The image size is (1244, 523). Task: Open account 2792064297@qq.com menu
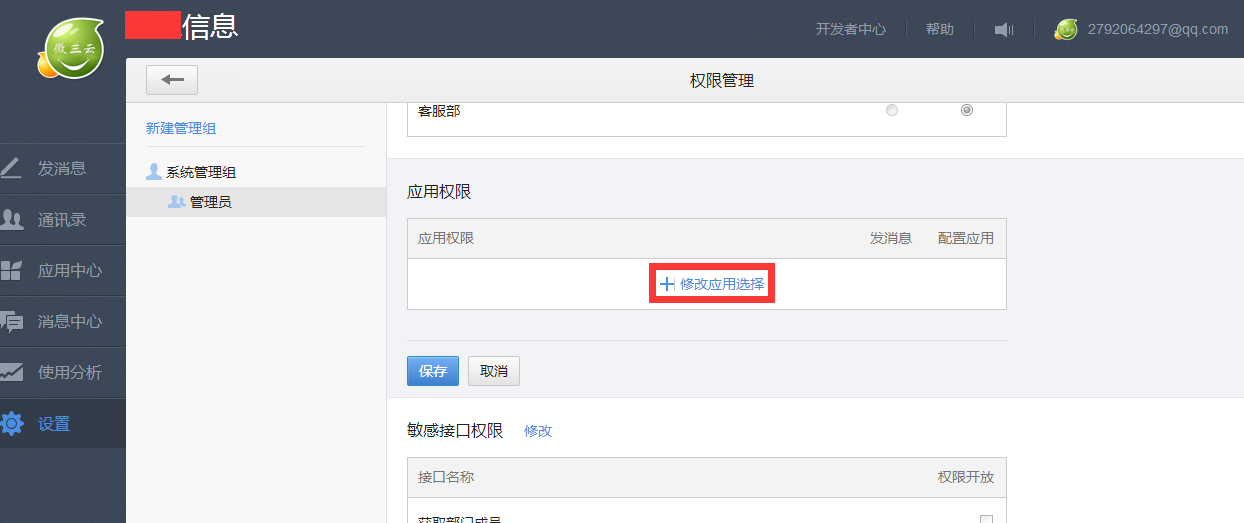[1157, 29]
